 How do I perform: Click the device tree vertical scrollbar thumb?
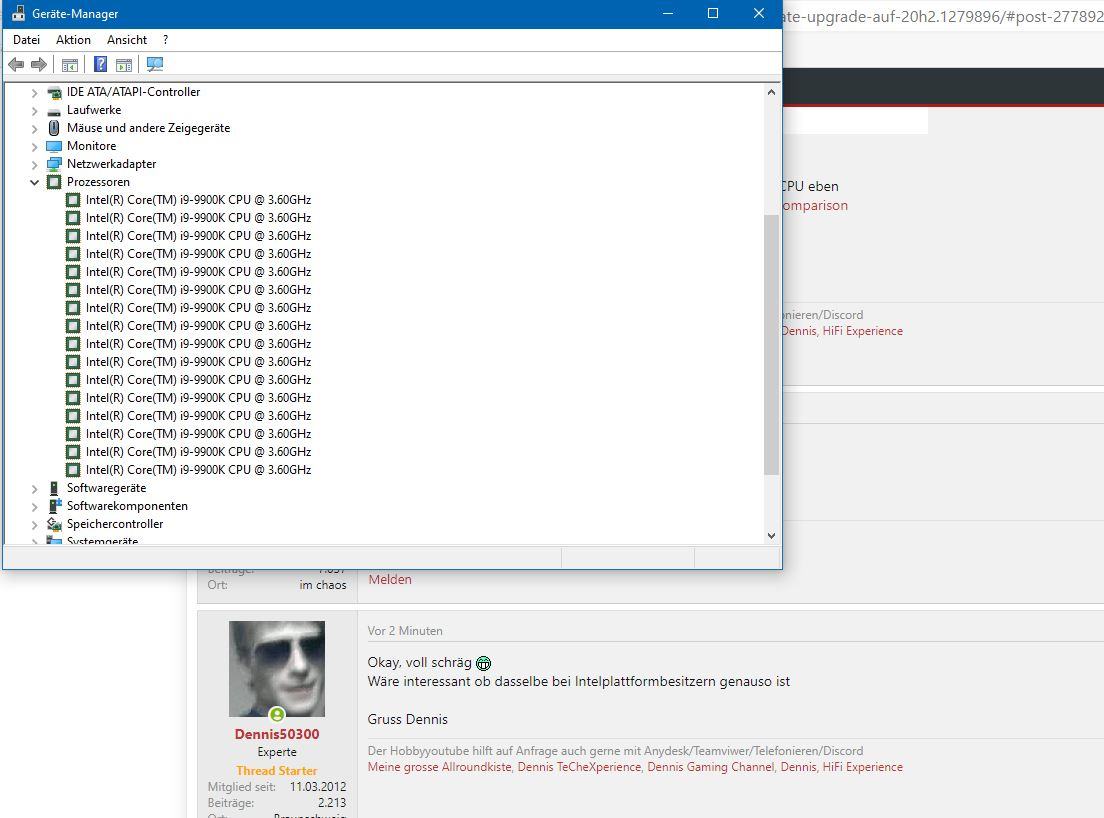click(771, 345)
